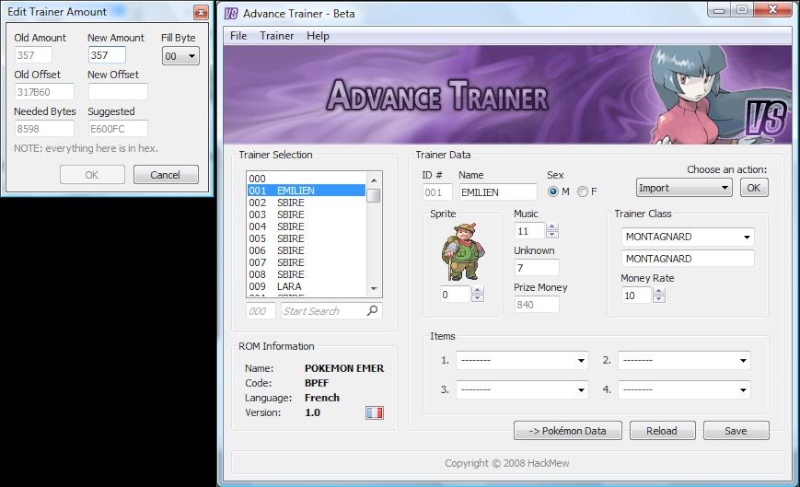Select trainer 004 SBIRE in the list
This screenshot has height=487, width=800.
[x=306, y=226]
